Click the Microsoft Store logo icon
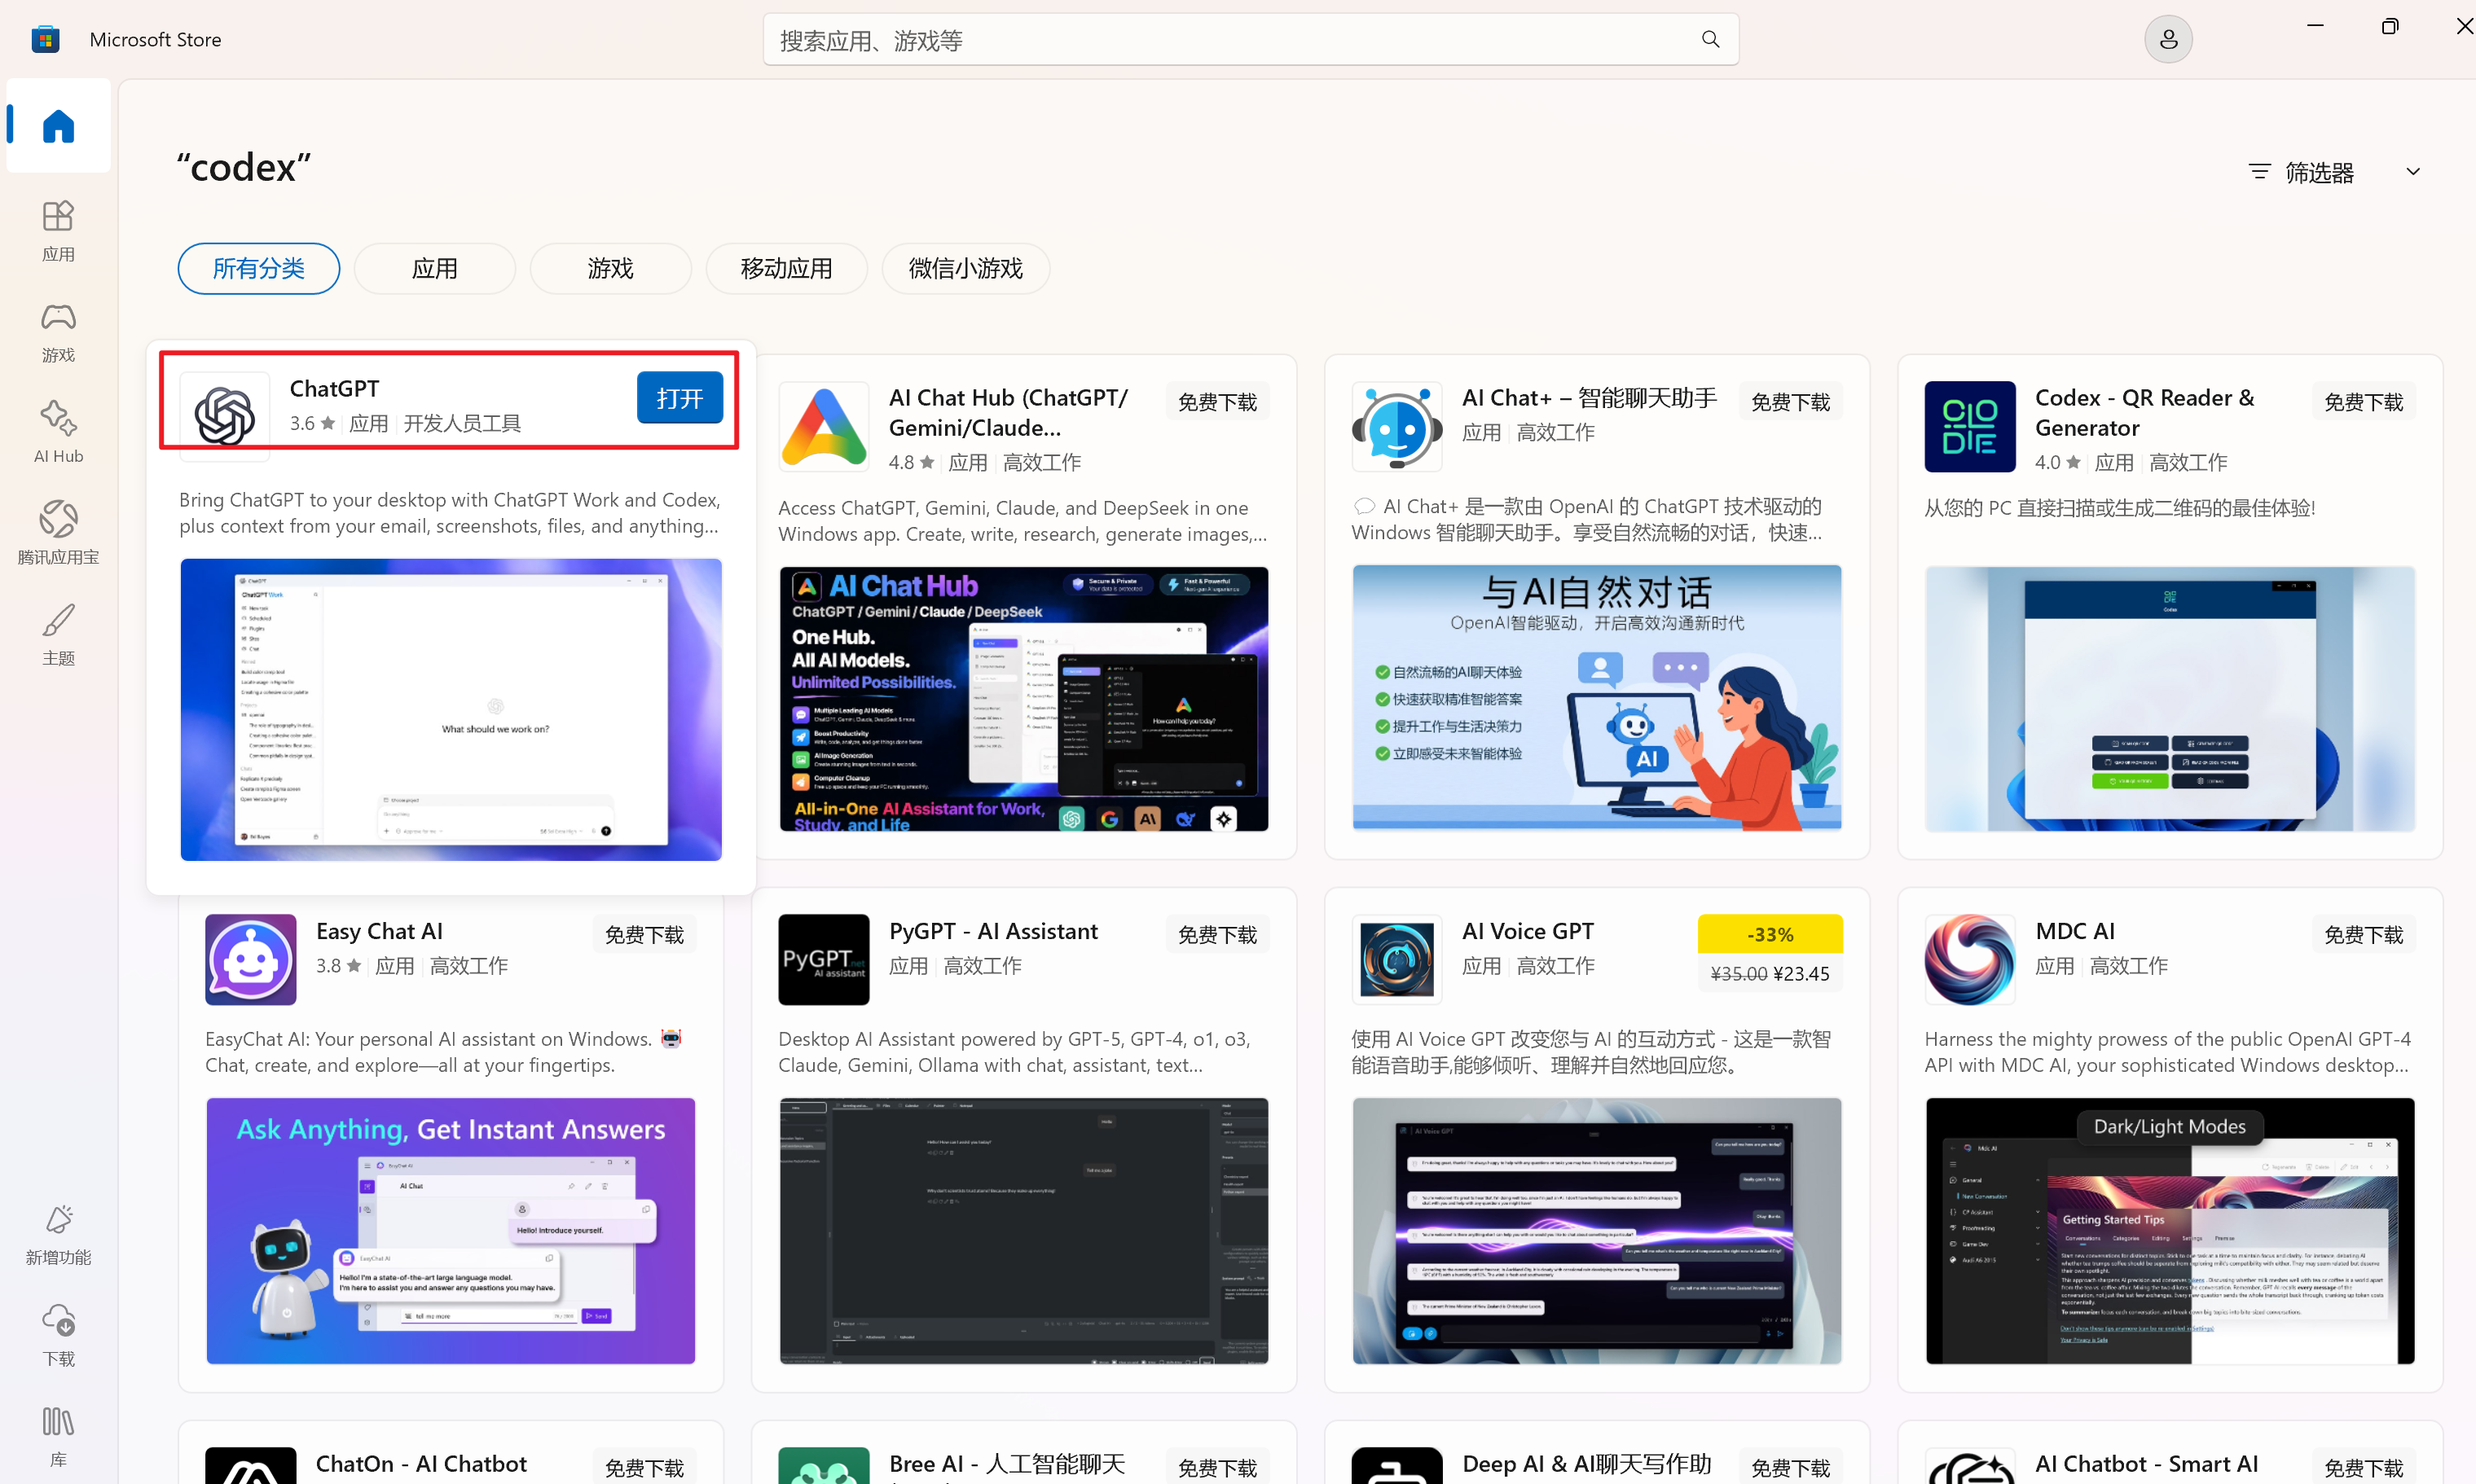The width and height of the screenshot is (2476, 1484). coord(45,39)
